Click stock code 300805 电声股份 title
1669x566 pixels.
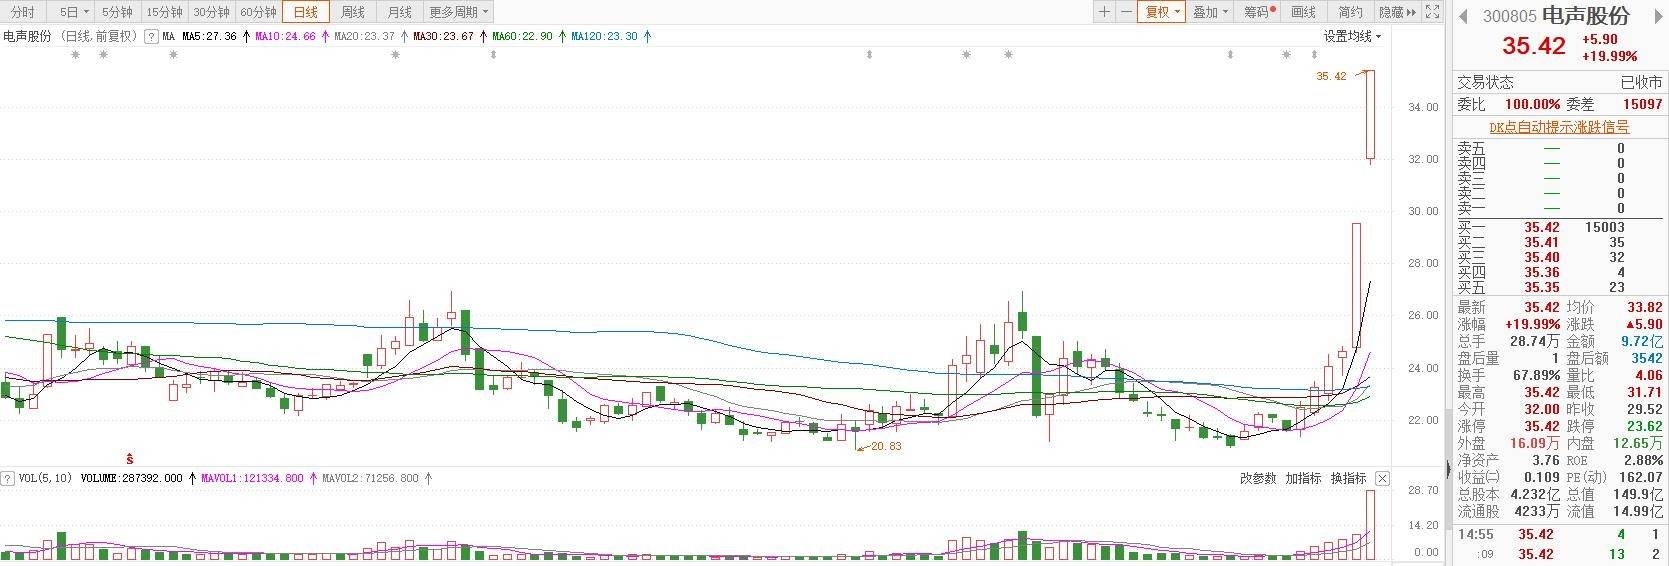pyautogui.click(x=1556, y=16)
